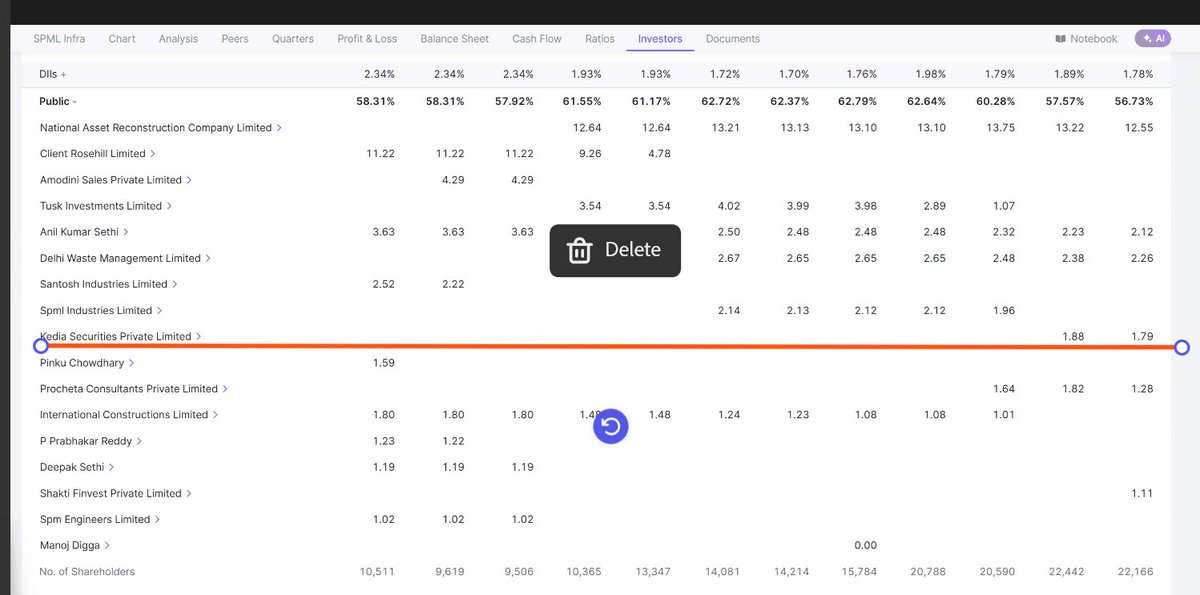Click Public holding value 56.73%
1200x595 pixels.
(x=1134, y=102)
